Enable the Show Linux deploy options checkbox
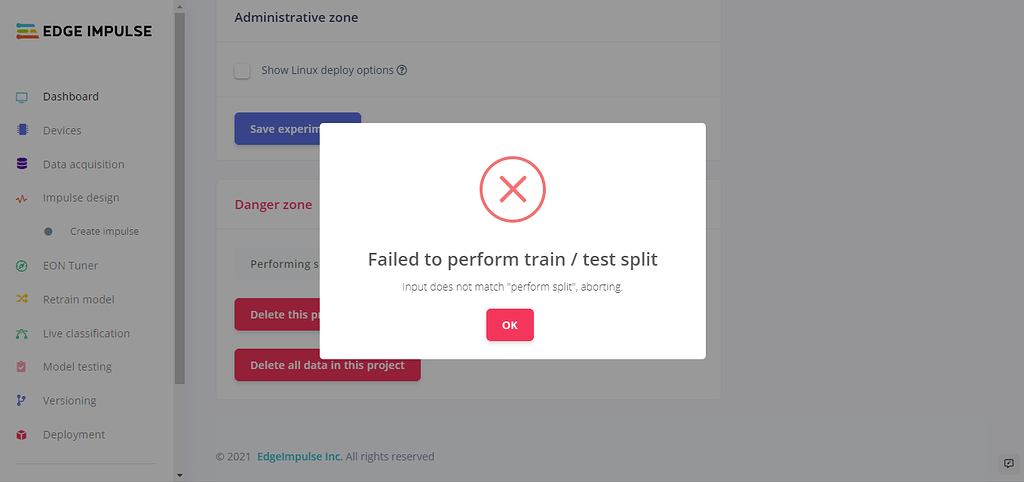 pos(242,71)
